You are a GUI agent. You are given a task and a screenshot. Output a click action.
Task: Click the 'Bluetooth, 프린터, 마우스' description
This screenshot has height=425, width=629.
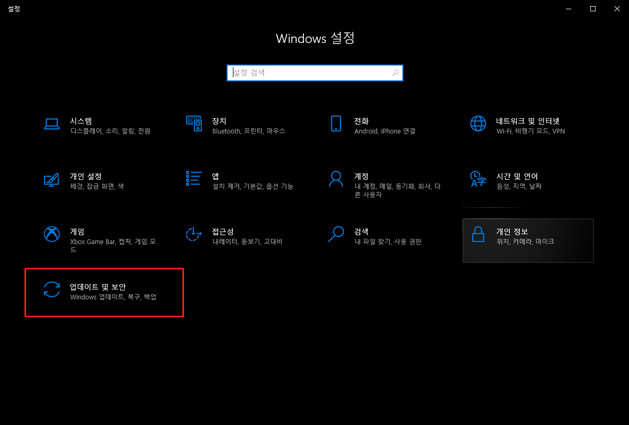249,131
